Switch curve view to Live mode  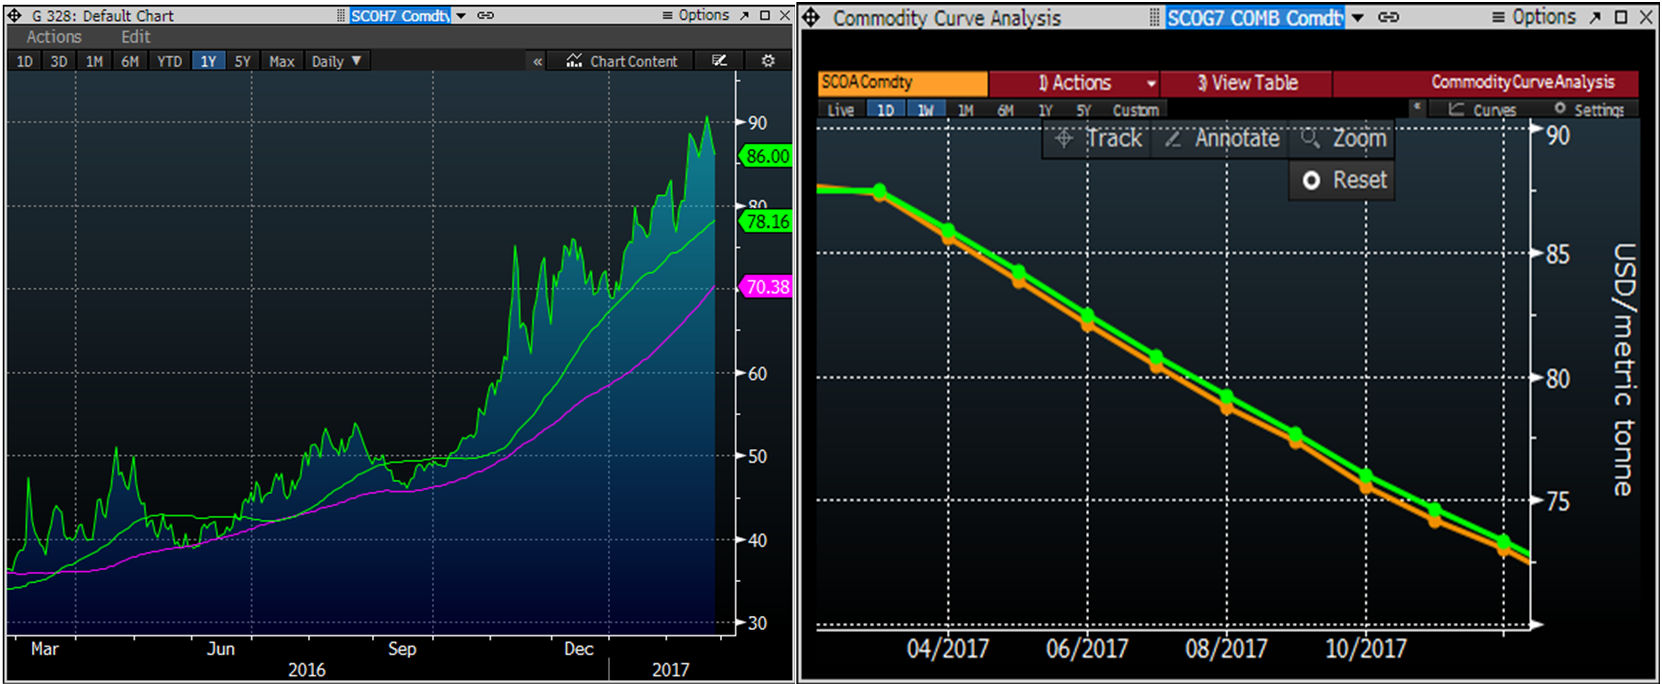[x=841, y=110]
